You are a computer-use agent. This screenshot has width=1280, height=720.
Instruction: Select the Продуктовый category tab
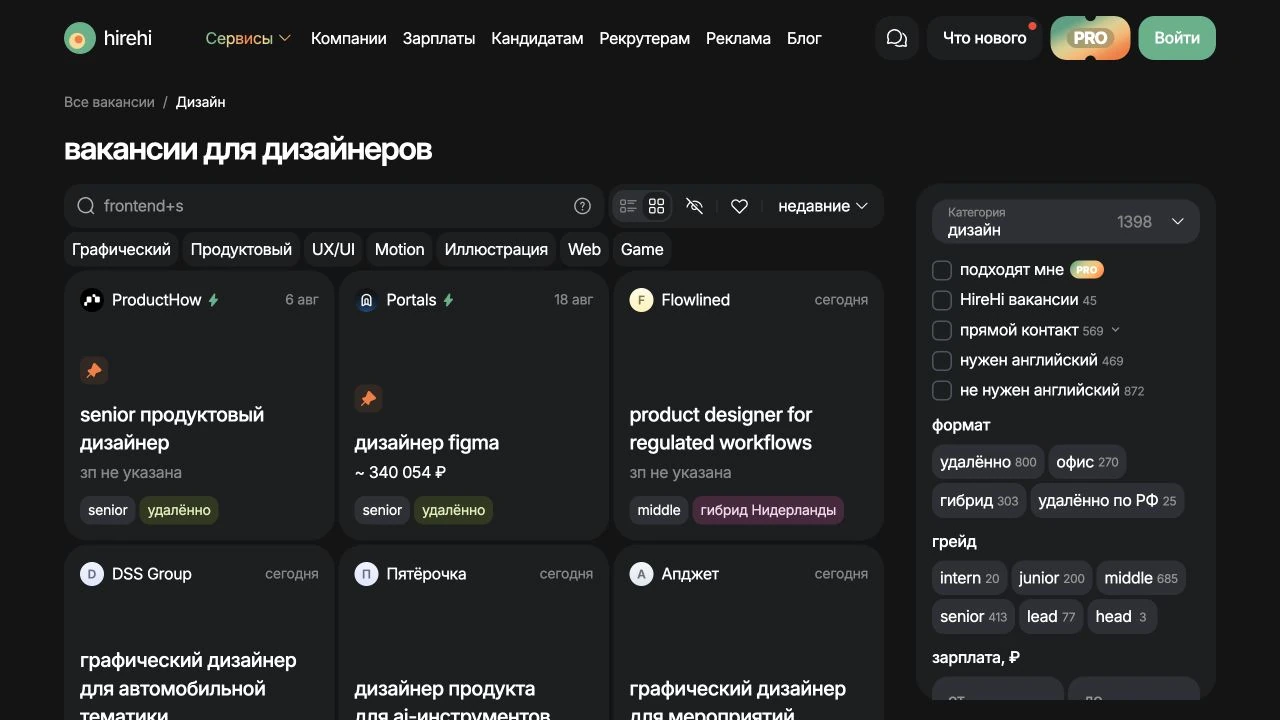click(x=241, y=249)
